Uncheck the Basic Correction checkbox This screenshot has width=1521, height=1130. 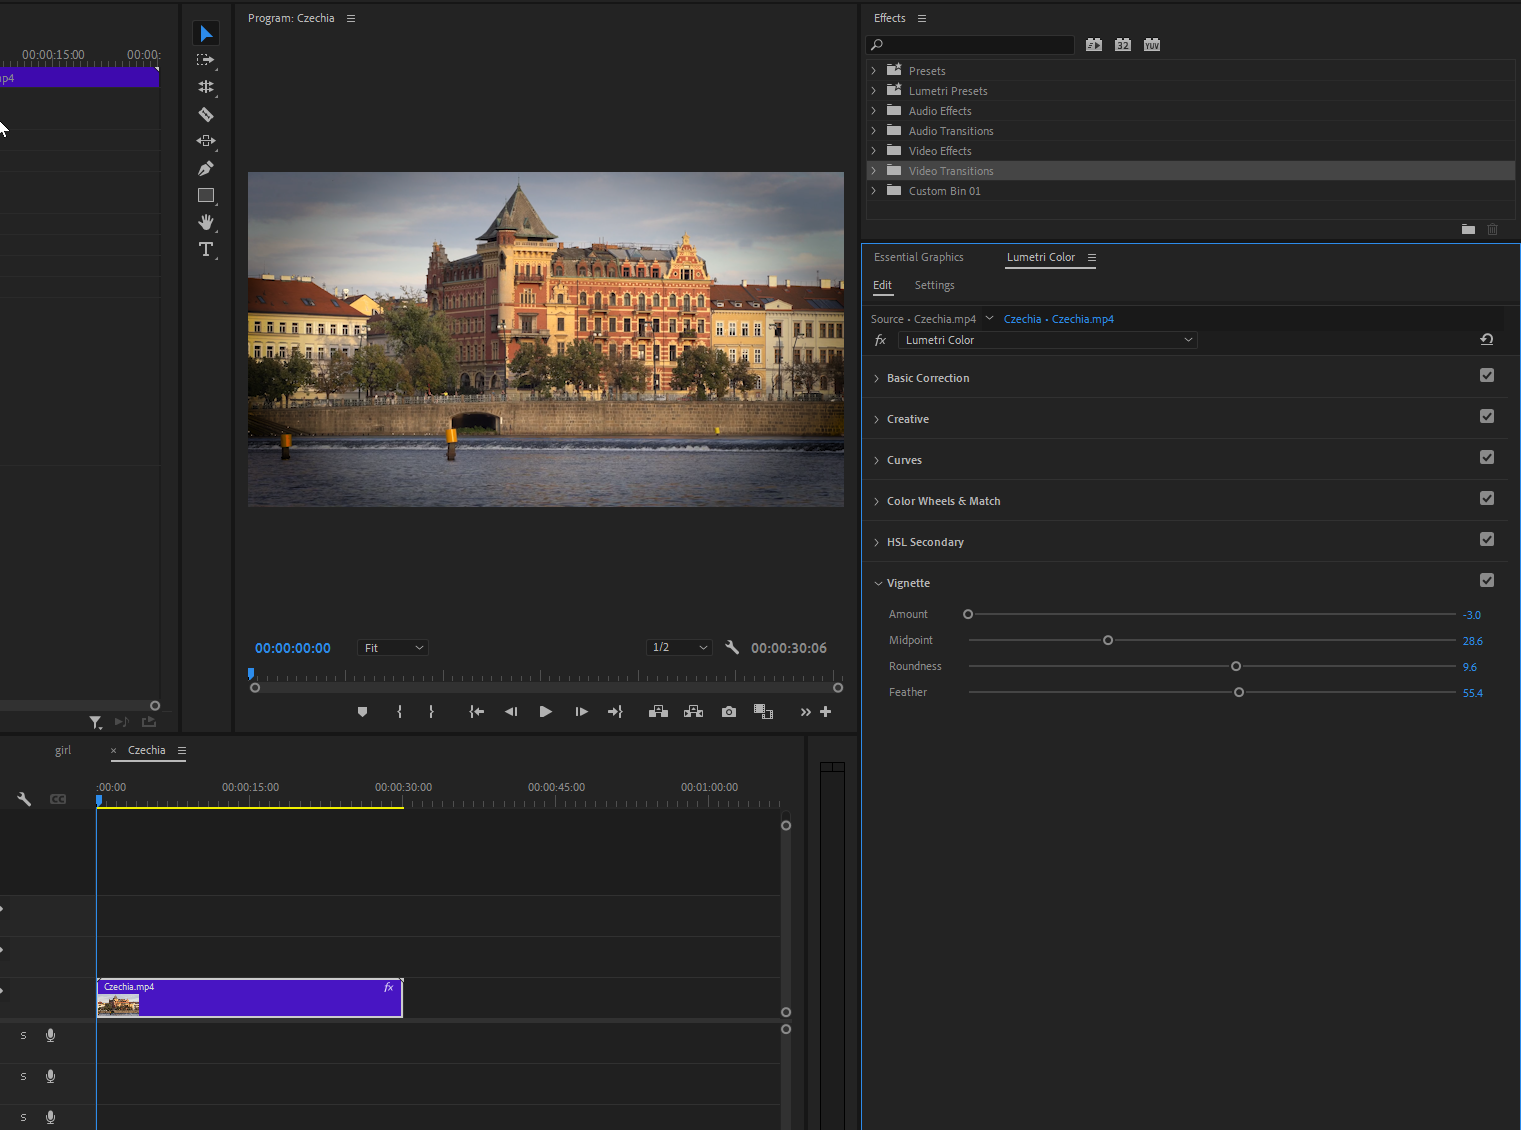point(1486,376)
